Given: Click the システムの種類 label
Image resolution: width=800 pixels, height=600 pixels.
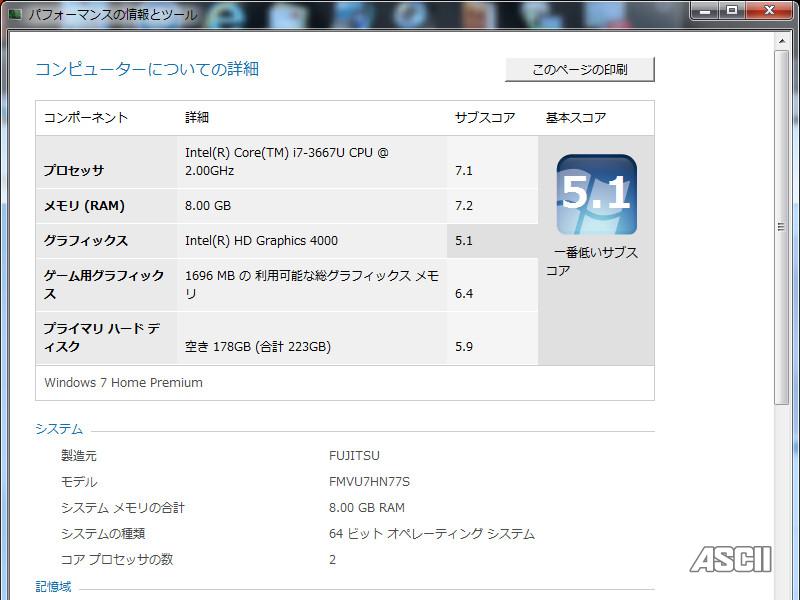Looking at the screenshot, I should click(x=103, y=534).
